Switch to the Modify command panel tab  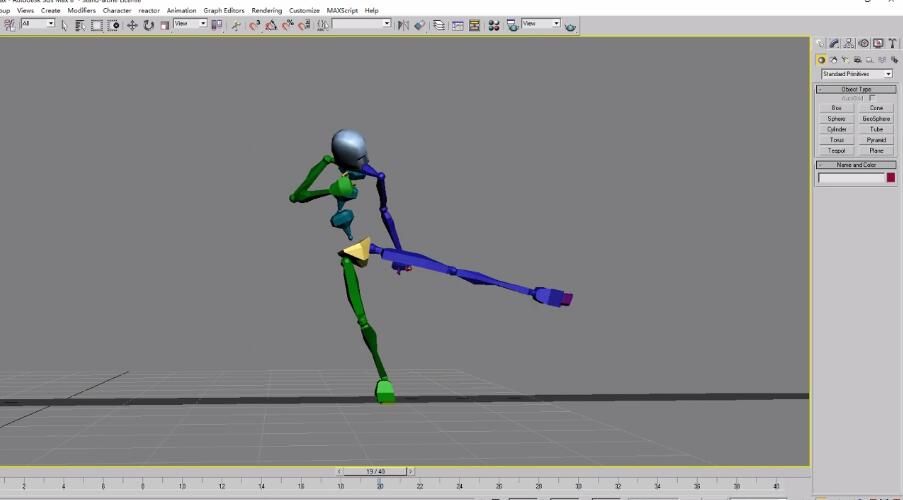coord(834,43)
